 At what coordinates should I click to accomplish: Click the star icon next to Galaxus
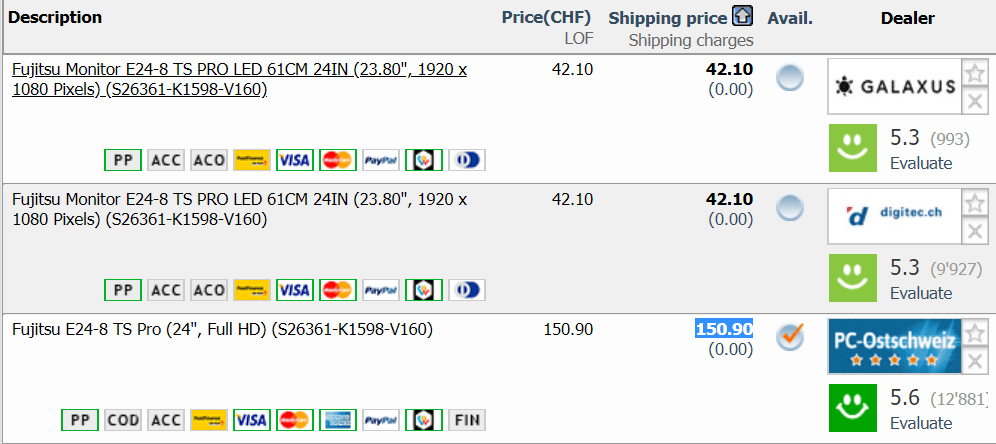tap(975, 73)
